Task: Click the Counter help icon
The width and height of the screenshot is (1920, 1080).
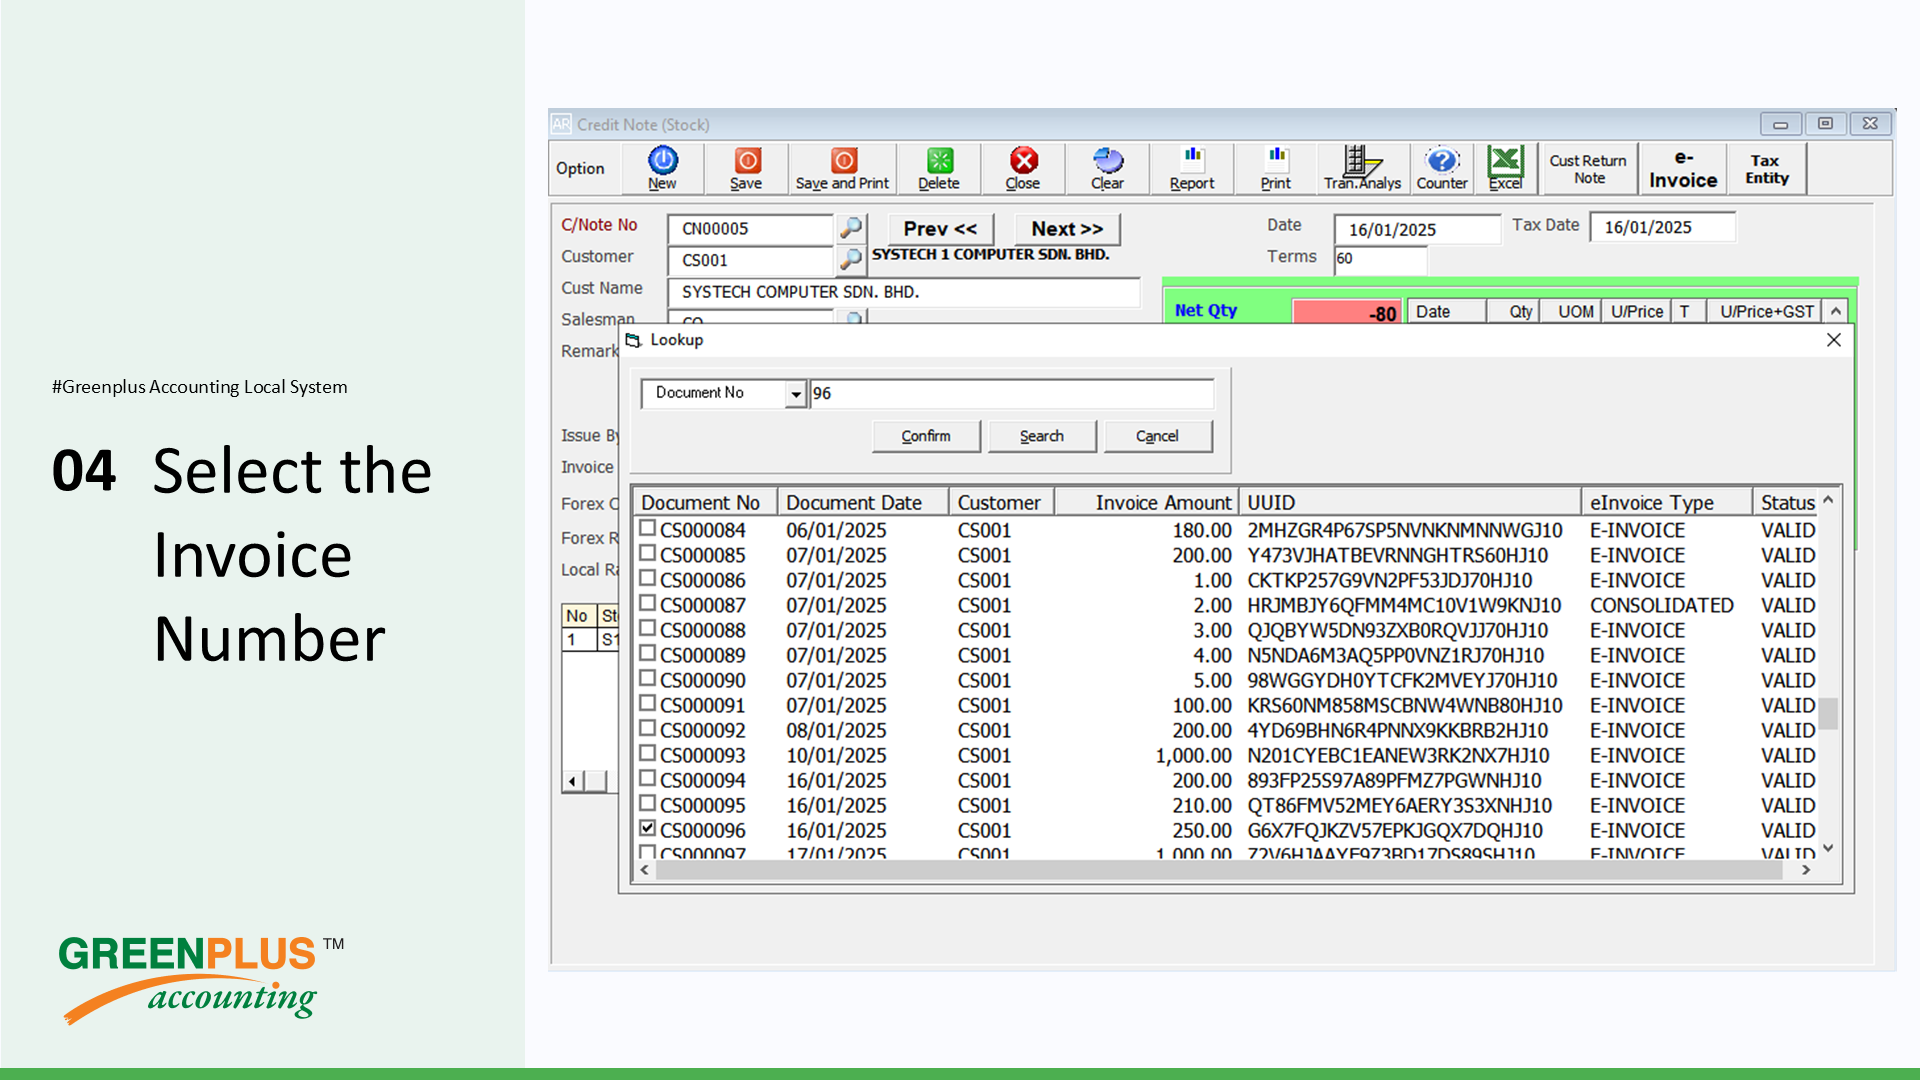Action: 1442,167
